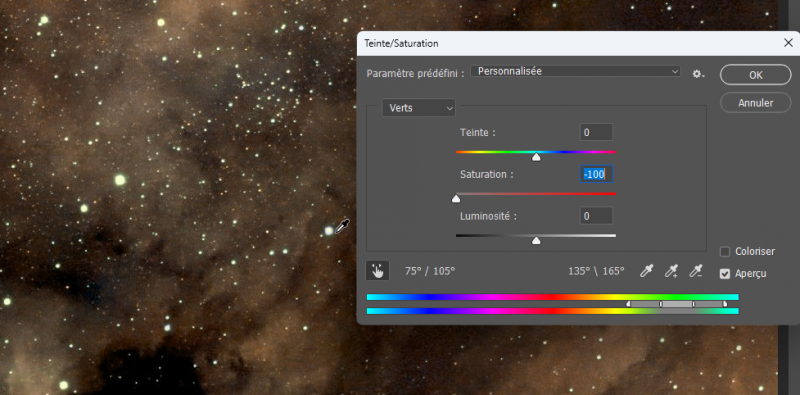
Task: Click the grey range bar between the color strips
Action: point(677,304)
